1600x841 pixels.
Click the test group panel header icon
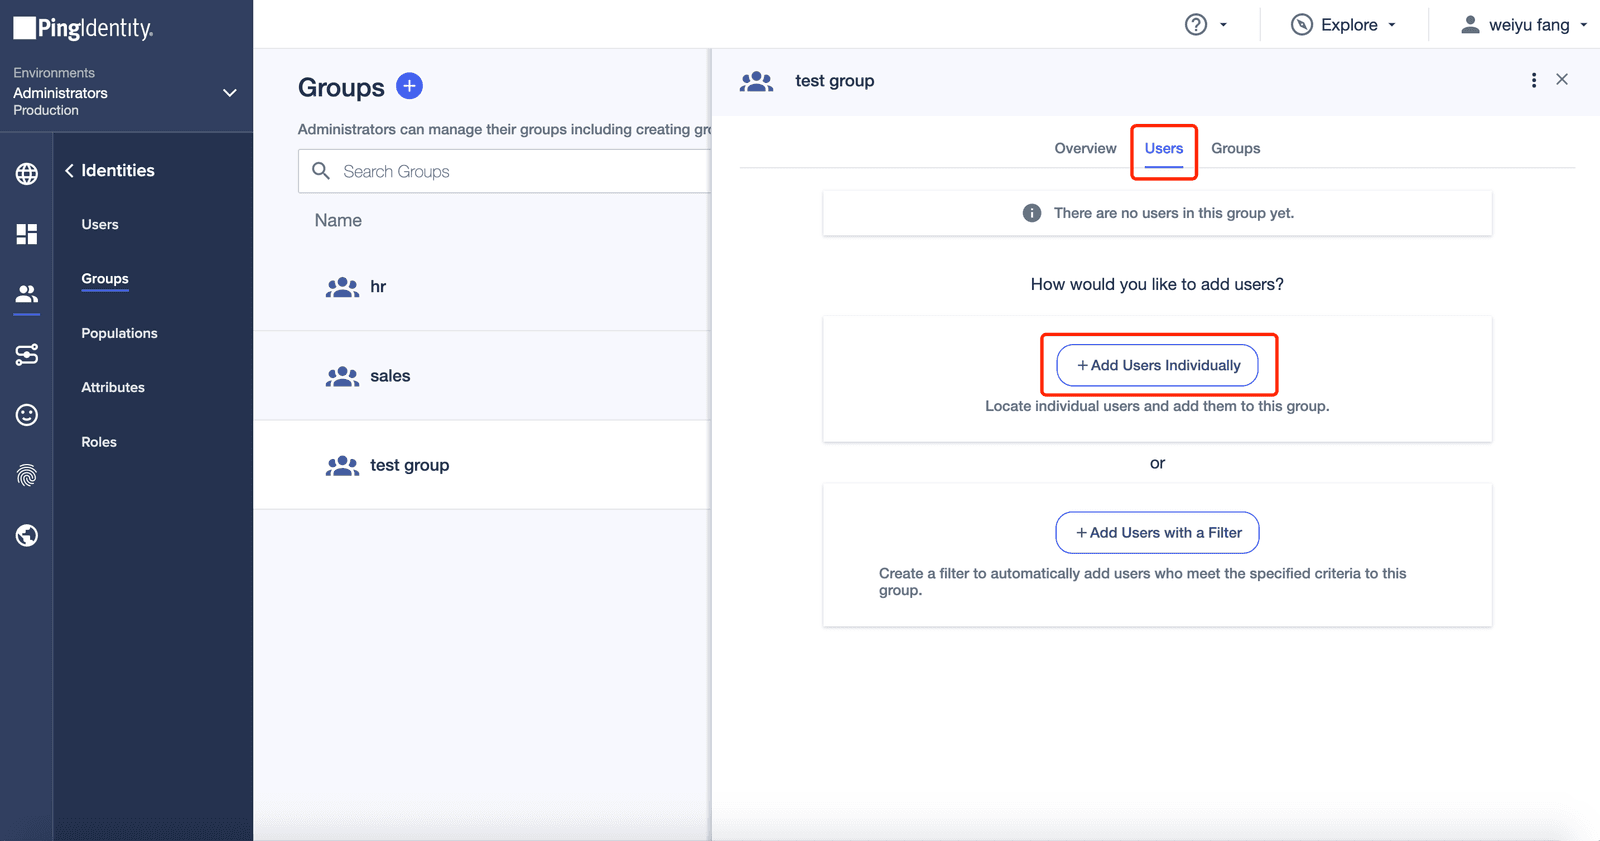tap(756, 81)
